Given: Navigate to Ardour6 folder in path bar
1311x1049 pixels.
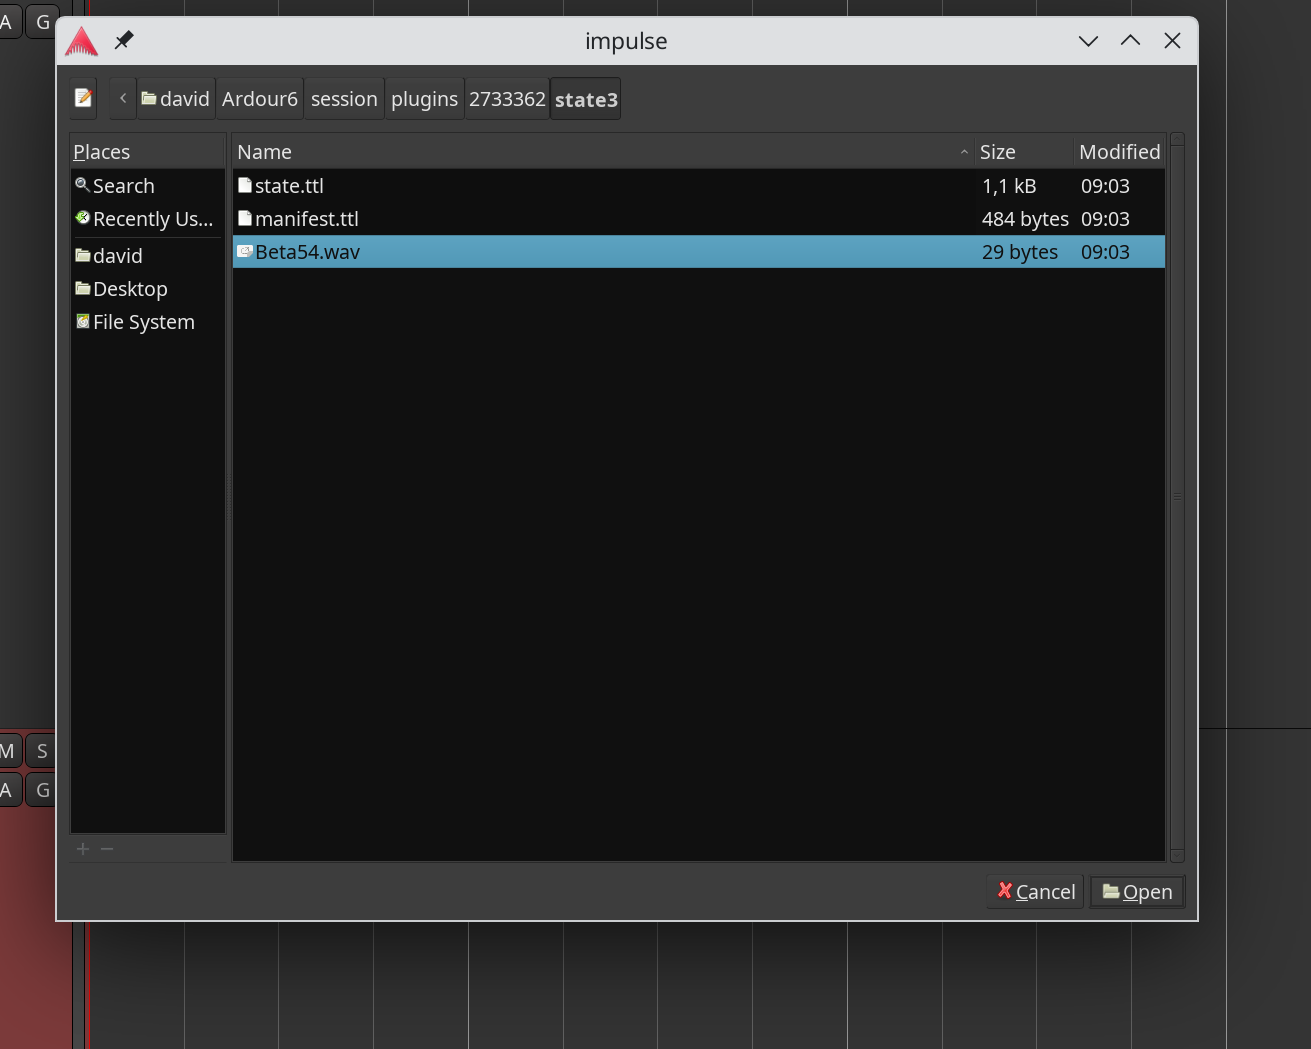Looking at the screenshot, I should tap(260, 99).
